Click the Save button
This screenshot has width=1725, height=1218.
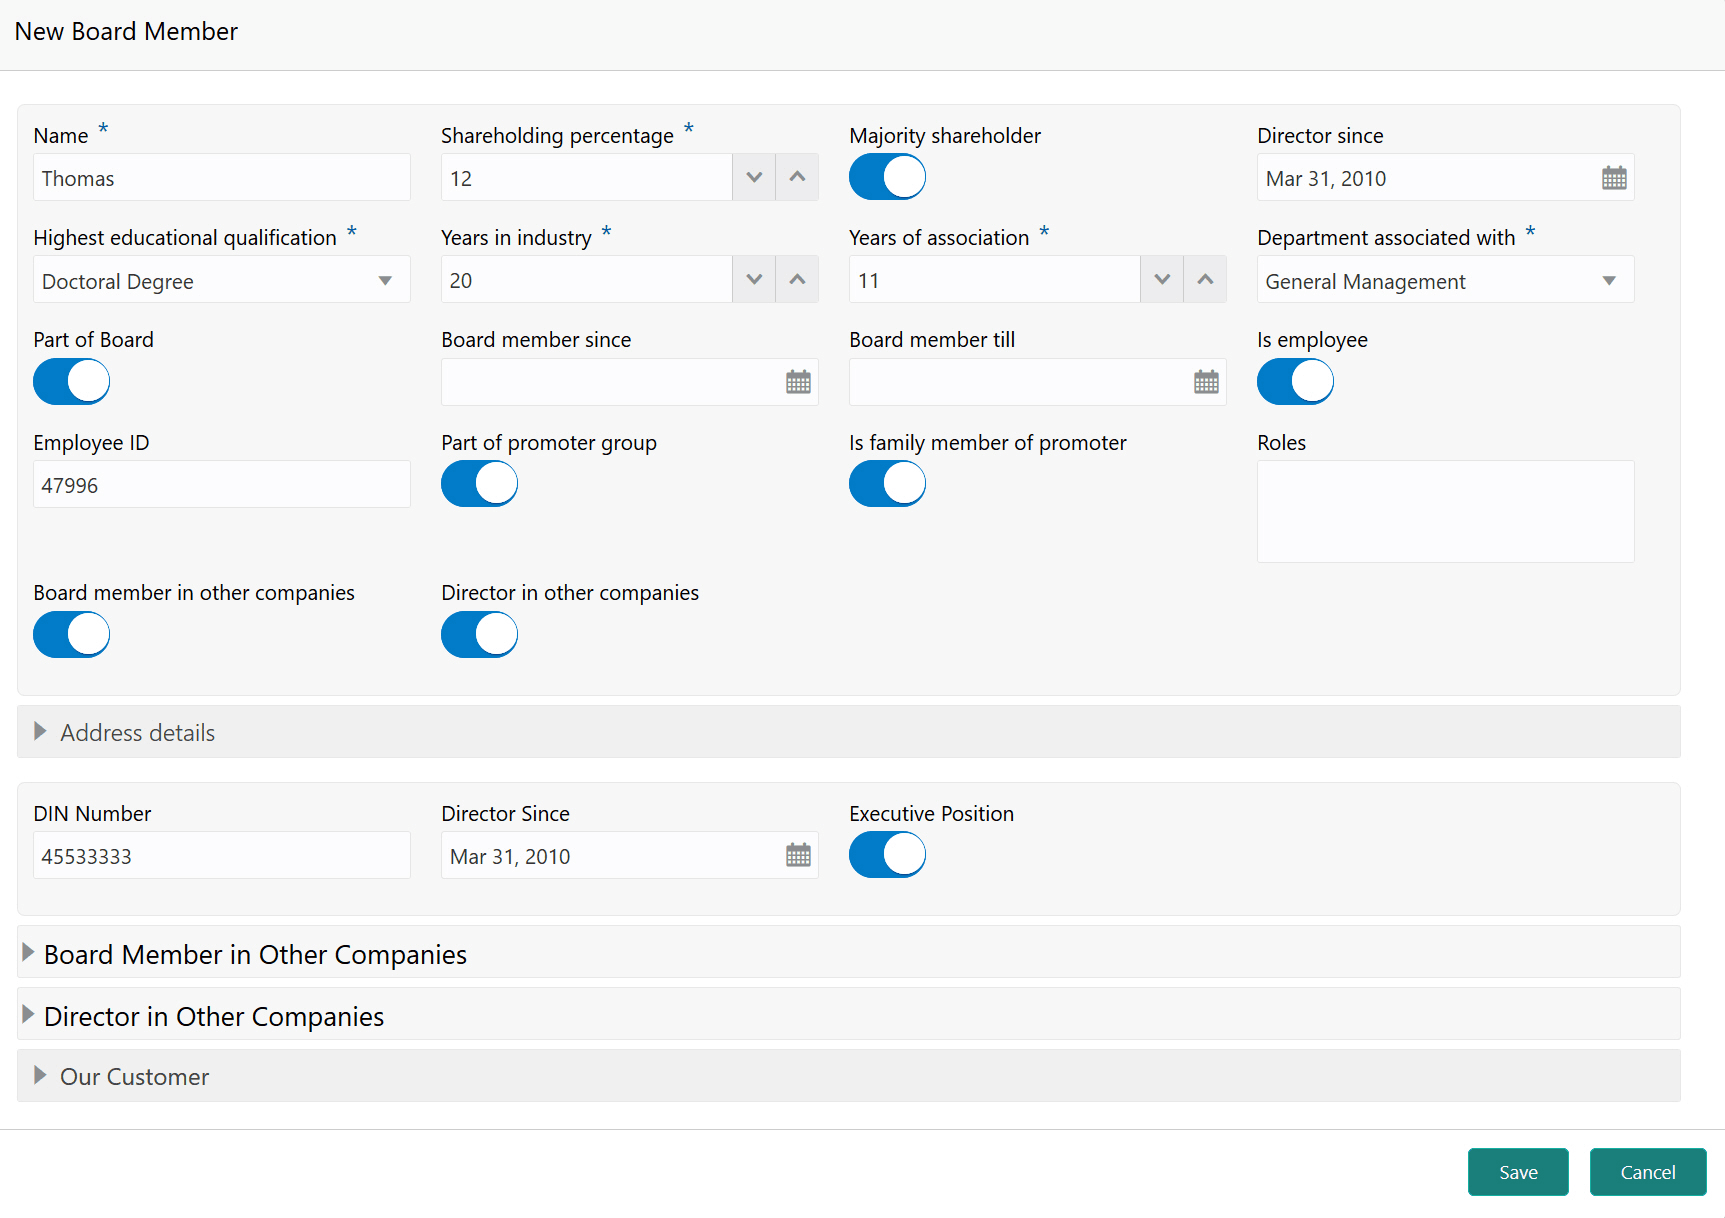pyautogui.click(x=1518, y=1172)
